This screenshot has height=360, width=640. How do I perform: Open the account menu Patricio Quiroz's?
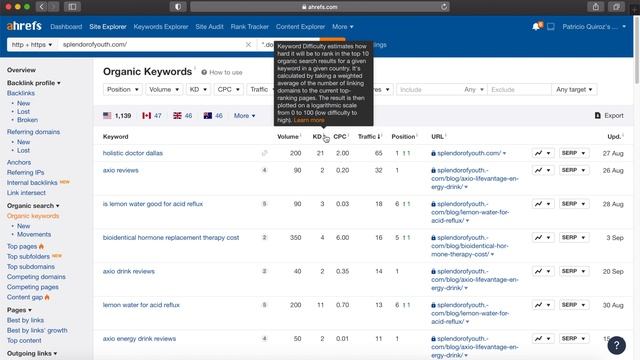[x=594, y=27]
